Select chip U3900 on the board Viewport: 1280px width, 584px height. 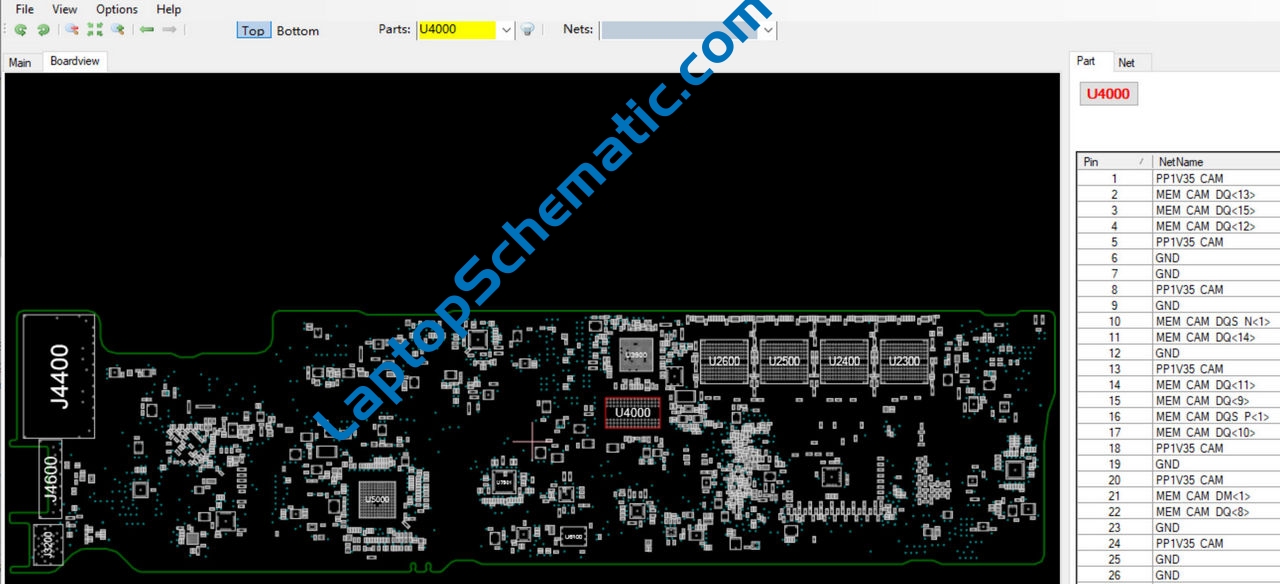(x=635, y=355)
